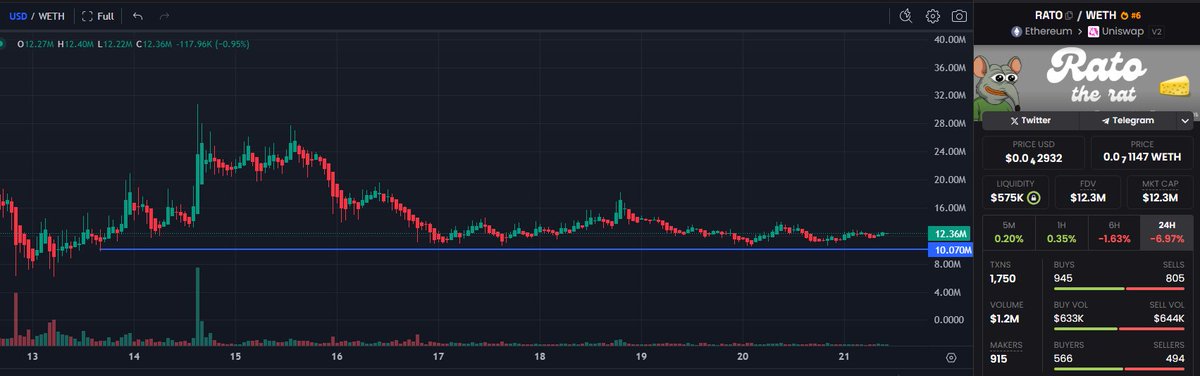
Task: Expand more social links chevron
Action: (x=1185, y=120)
